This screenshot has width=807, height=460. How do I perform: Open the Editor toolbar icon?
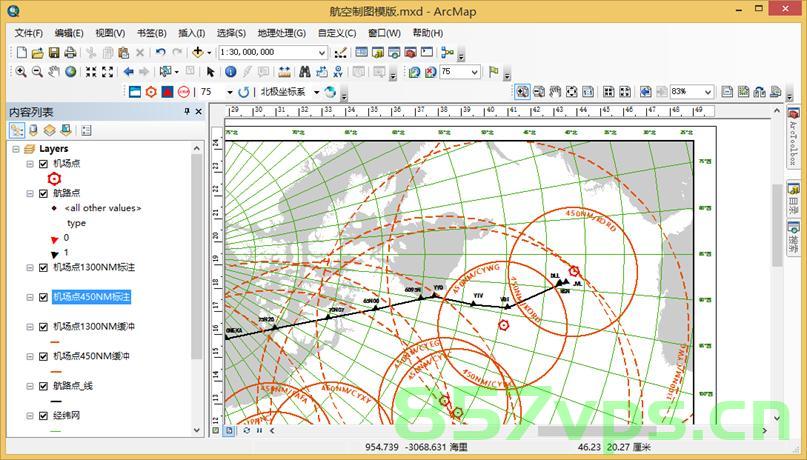coord(340,52)
